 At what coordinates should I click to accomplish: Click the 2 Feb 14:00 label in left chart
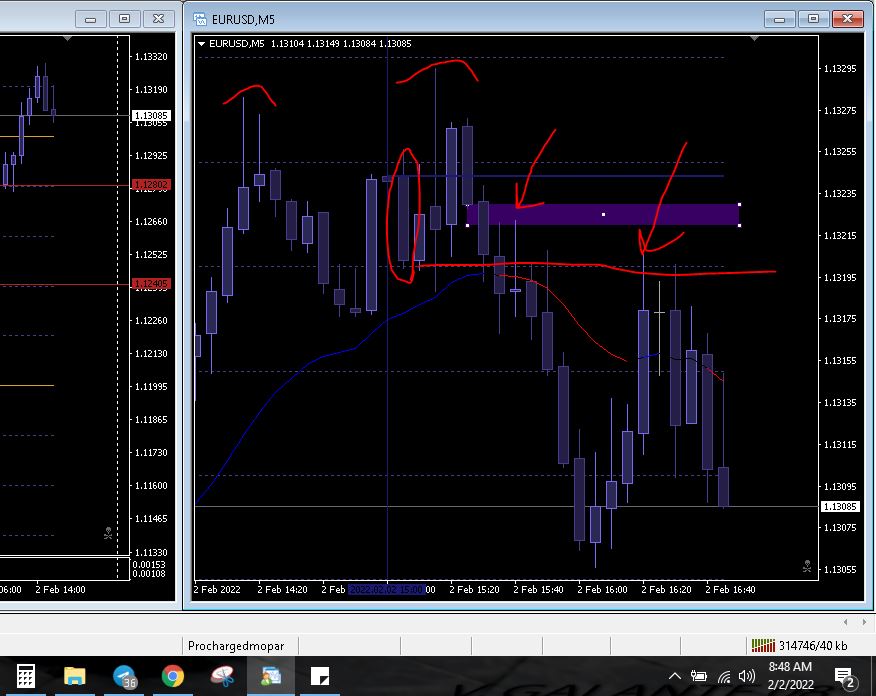pyautogui.click(x=60, y=589)
